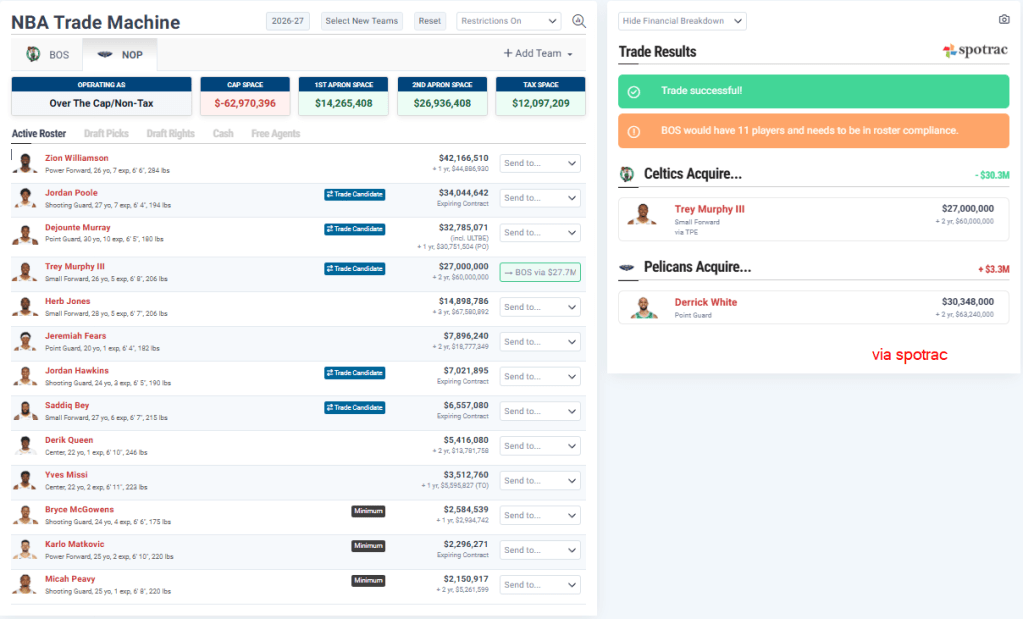Viewport: 1023px width, 619px height.
Task: Select the Draft Rights tab
Action: (170, 134)
